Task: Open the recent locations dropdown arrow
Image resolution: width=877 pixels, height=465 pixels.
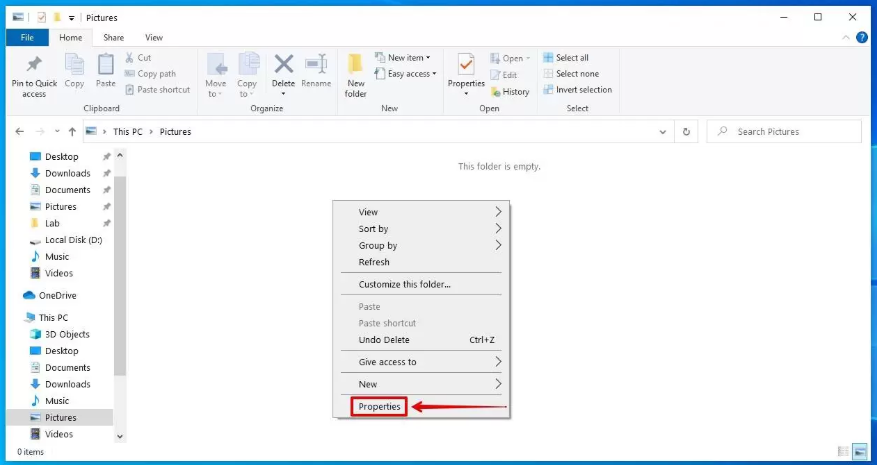Action: 57,132
